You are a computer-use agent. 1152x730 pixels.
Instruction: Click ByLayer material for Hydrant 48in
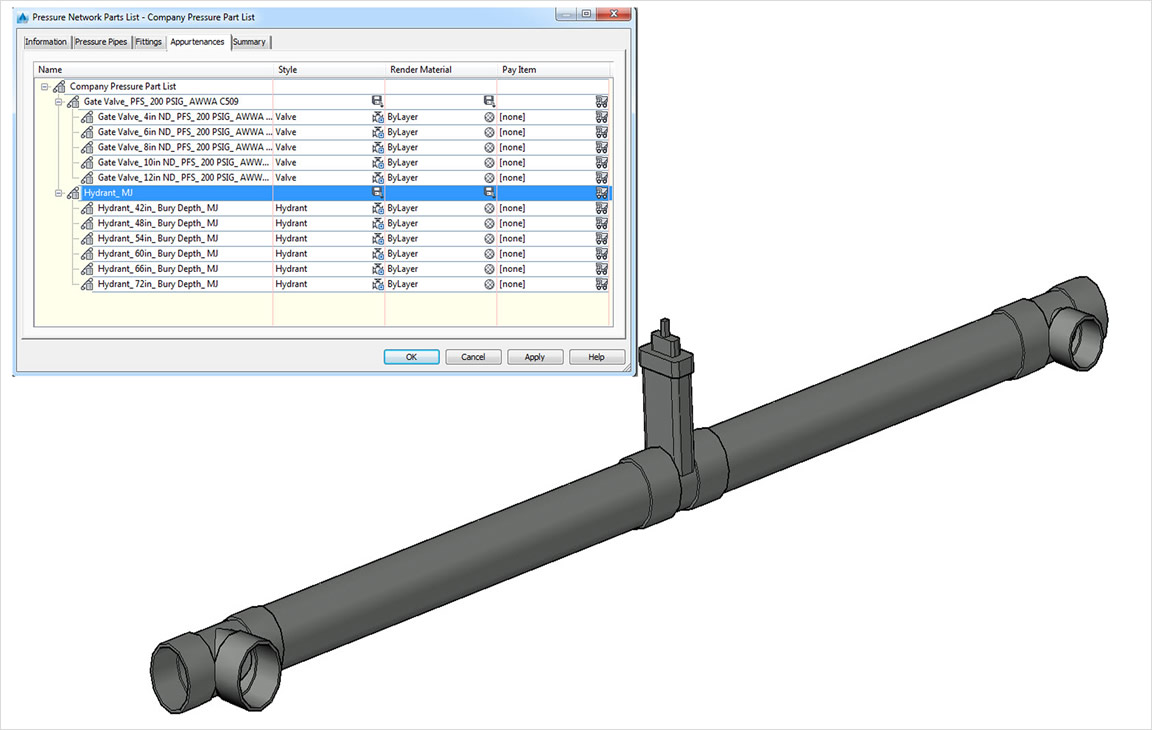pos(403,223)
